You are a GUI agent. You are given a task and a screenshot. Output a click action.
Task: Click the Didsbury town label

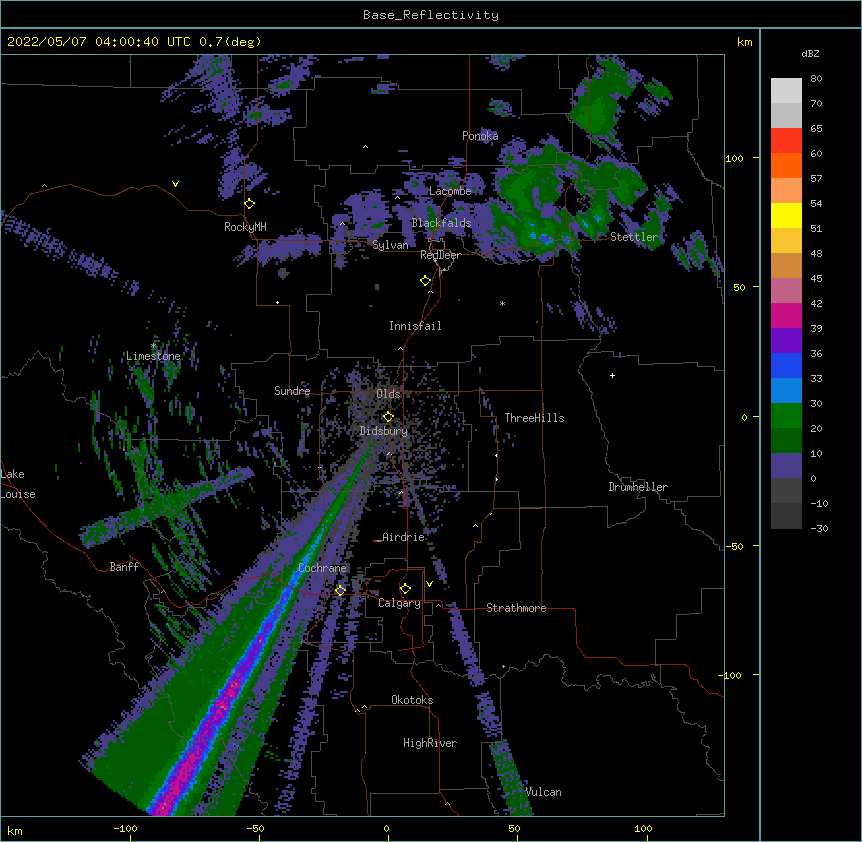tap(383, 431)
